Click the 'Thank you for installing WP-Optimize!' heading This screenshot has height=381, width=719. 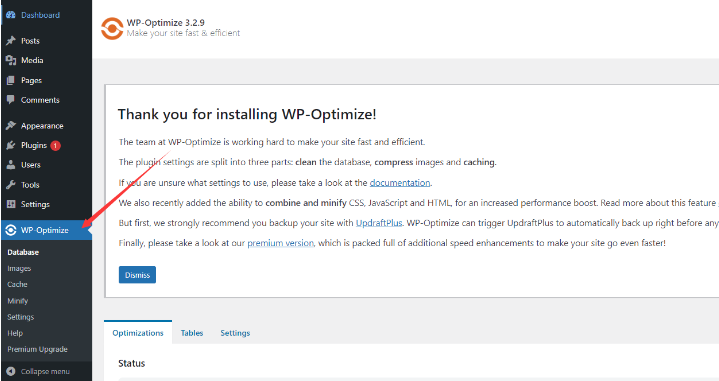tap(247, 114)
